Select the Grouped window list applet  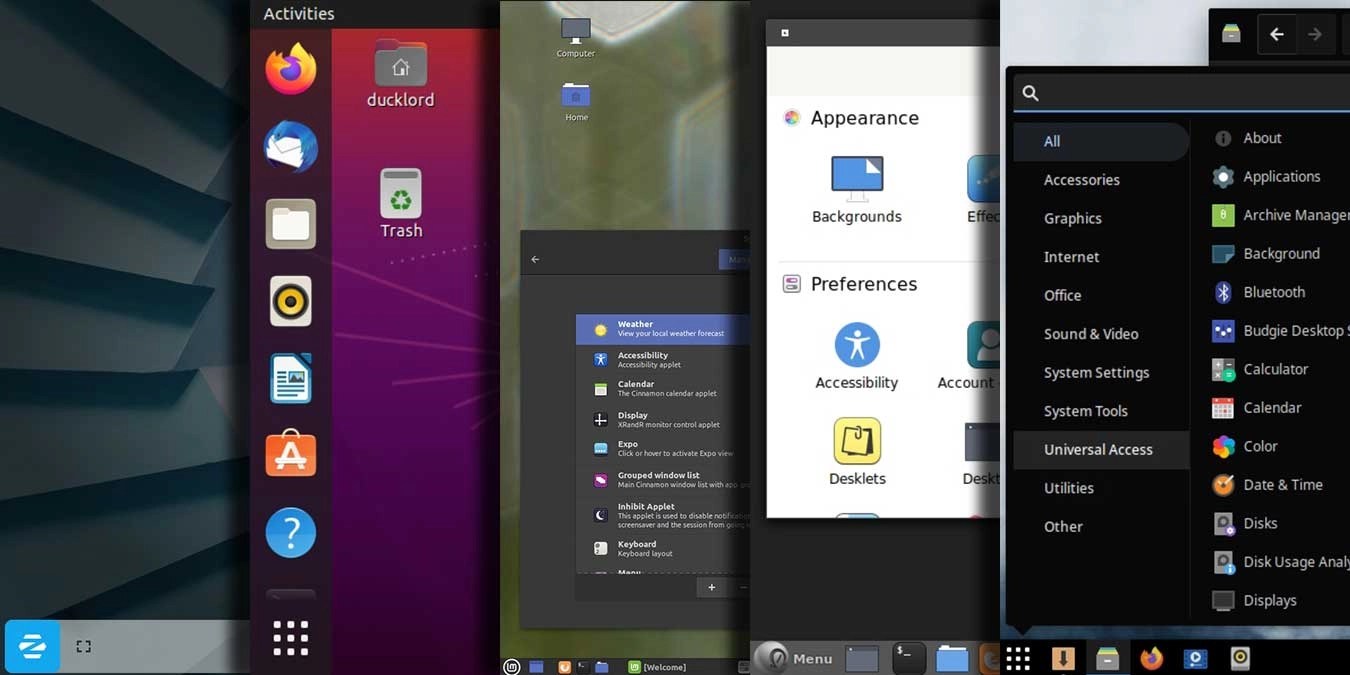coord(663,480)
